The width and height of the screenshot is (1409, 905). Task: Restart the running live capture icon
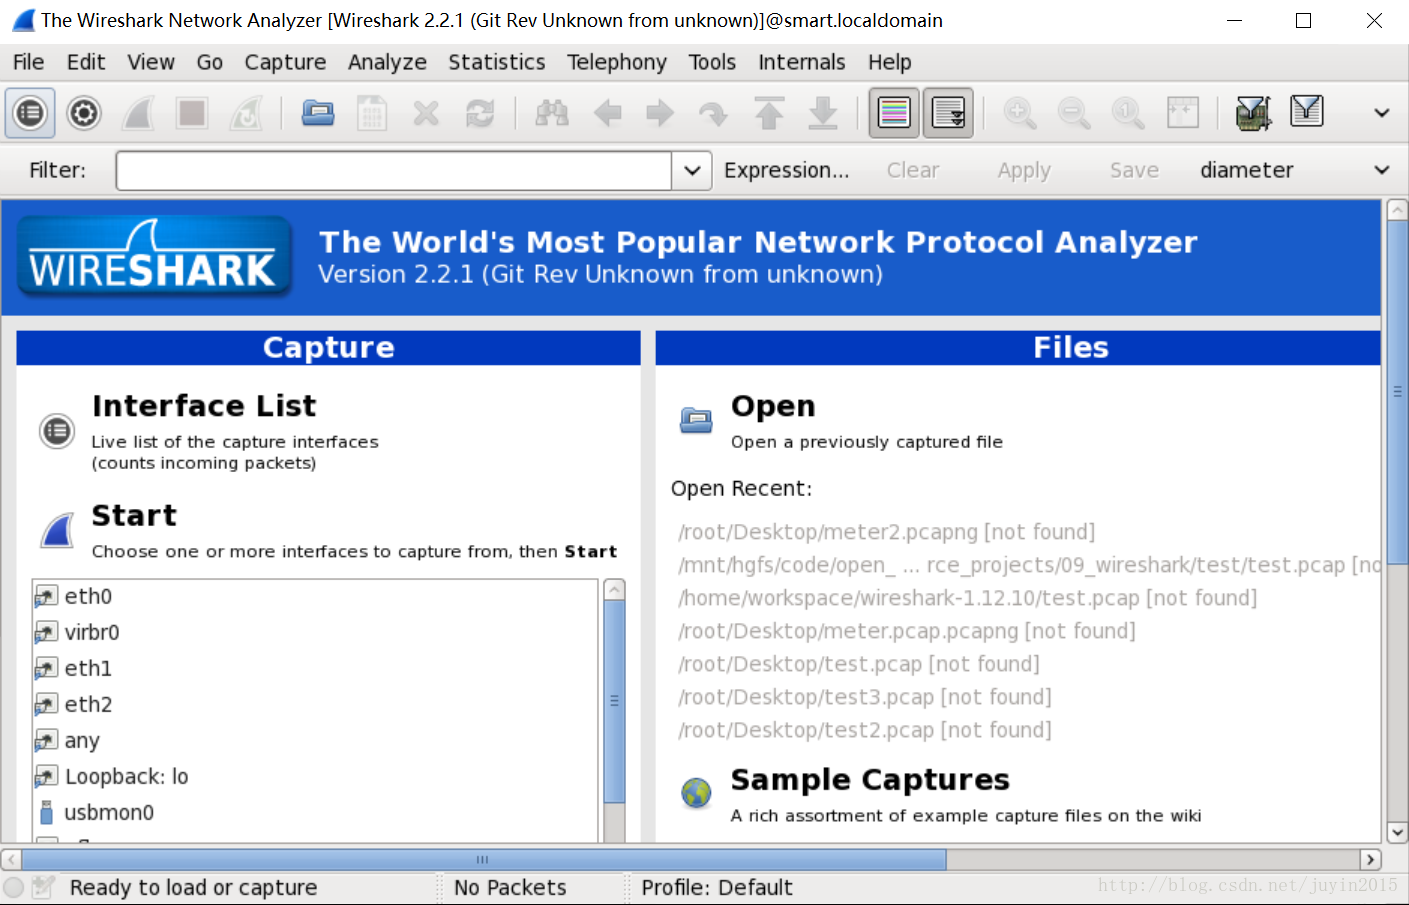[x=246, y=113]
